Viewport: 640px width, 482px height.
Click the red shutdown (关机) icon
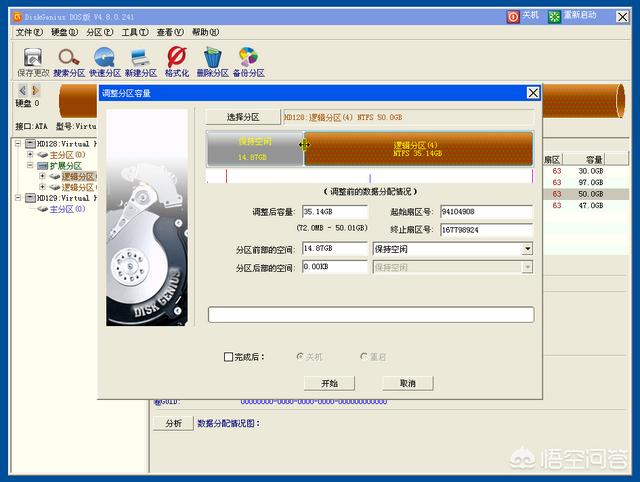point(513,17)
